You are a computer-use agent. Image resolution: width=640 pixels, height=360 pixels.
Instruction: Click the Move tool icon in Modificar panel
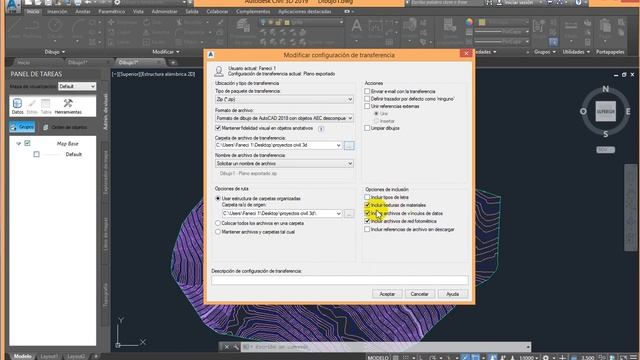click(111, 22)
